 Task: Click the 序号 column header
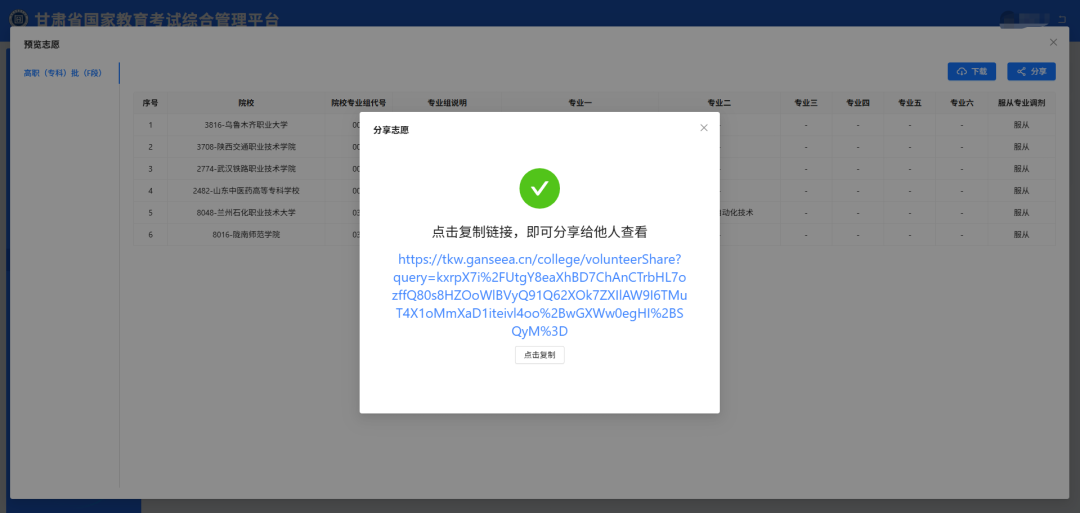point(150,103)
